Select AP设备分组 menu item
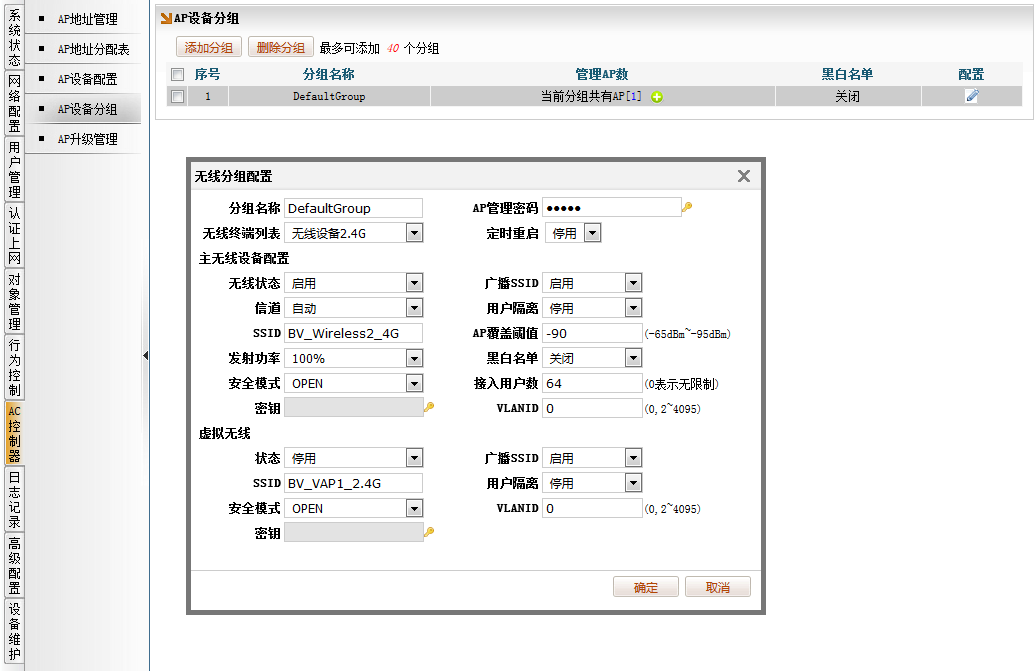This screenshot has height=671, width=1036. pyautogui.click(x=84, y=109)
